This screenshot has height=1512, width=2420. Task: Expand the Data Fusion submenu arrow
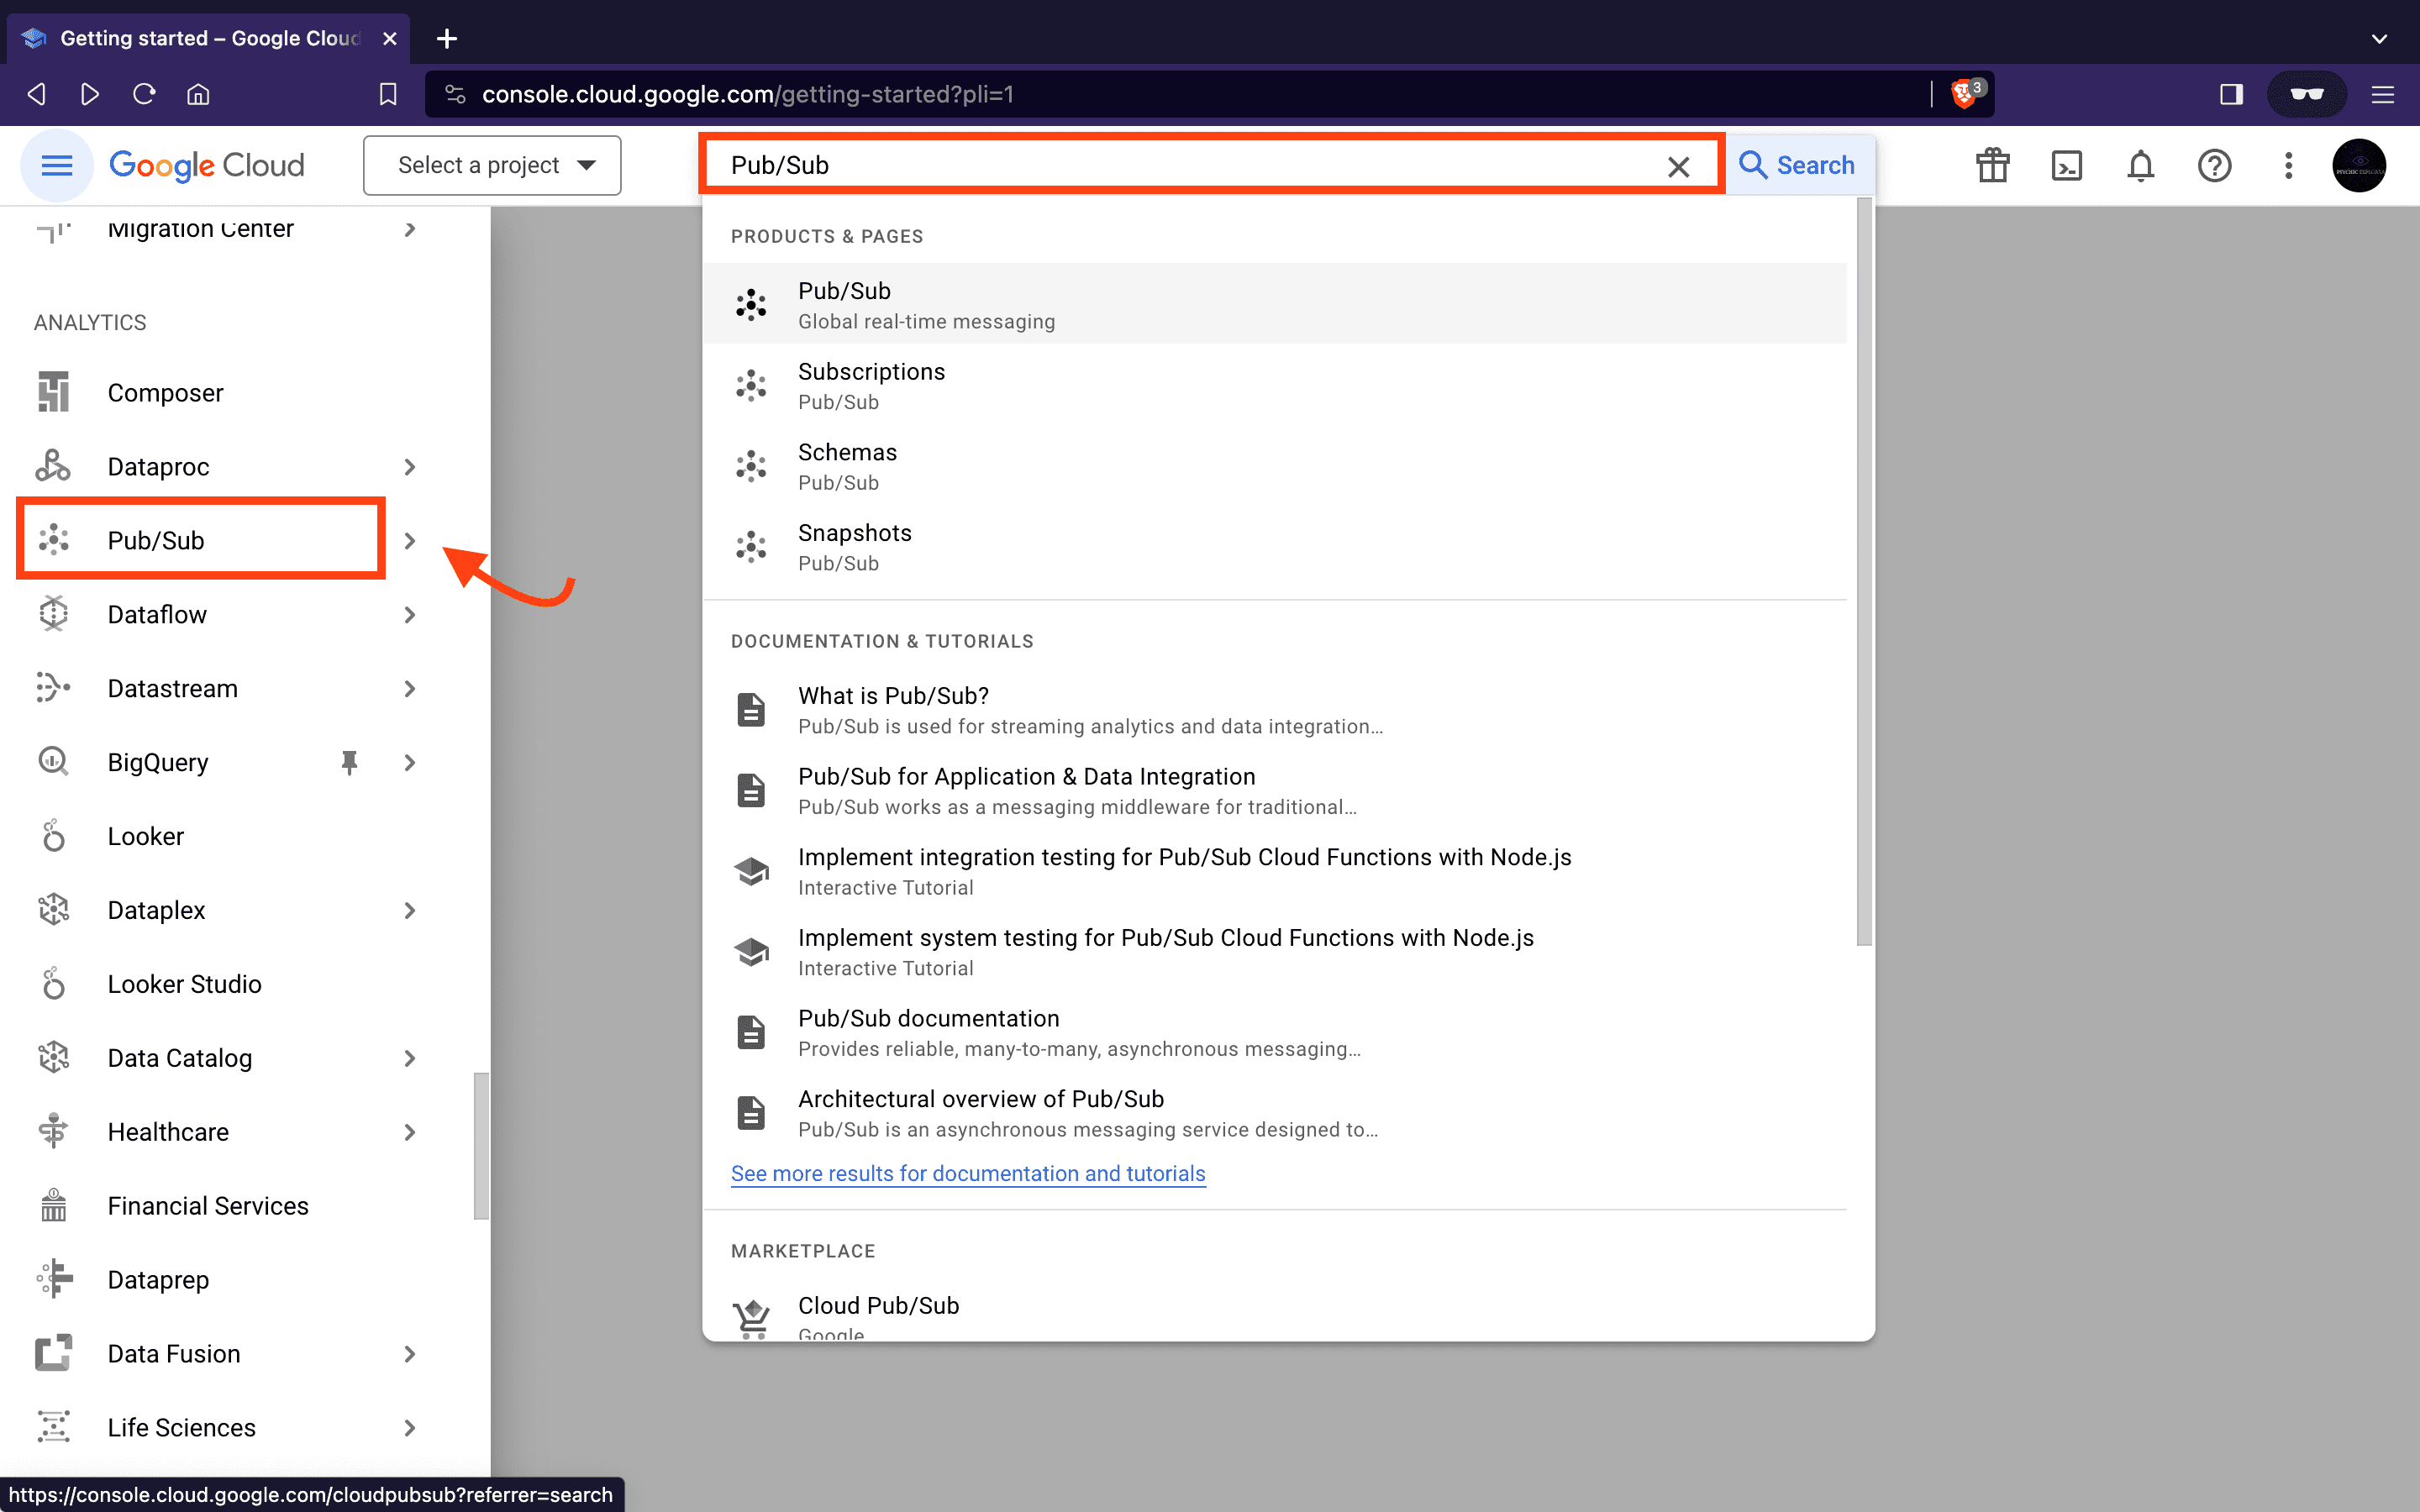(x=409, y=1354)
